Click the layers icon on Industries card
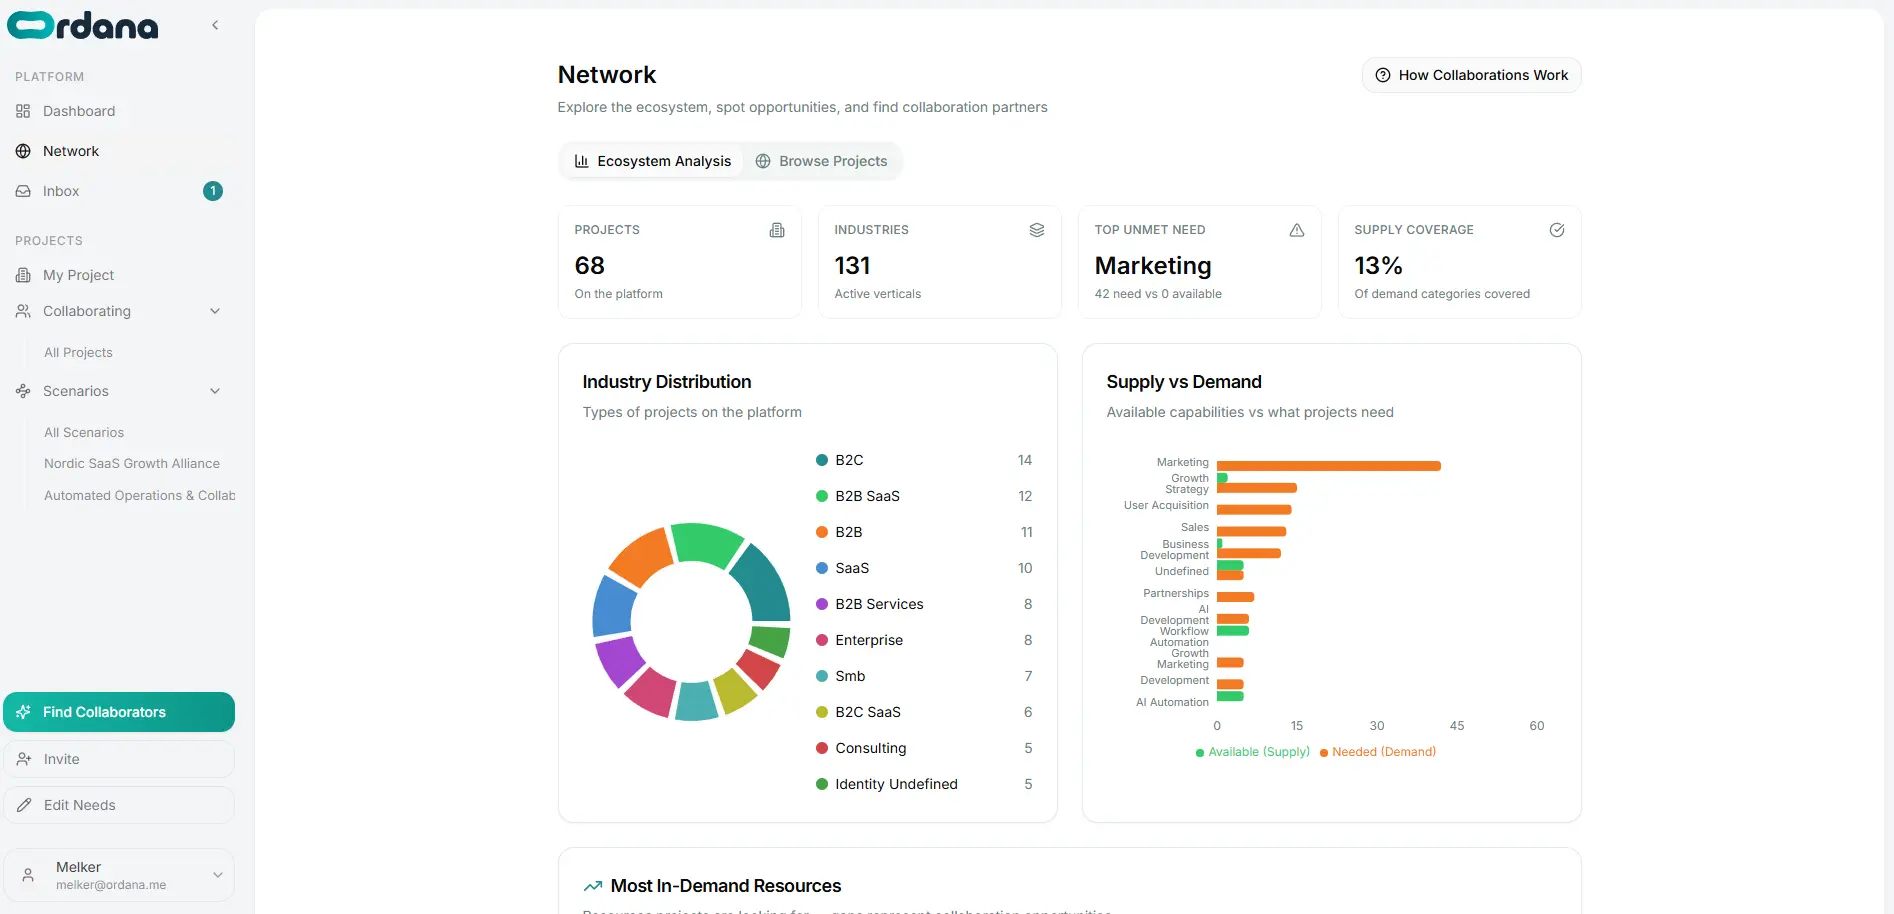Image resolution: width=1894 pixels, height=914 pixels. tap(1037, 230)
